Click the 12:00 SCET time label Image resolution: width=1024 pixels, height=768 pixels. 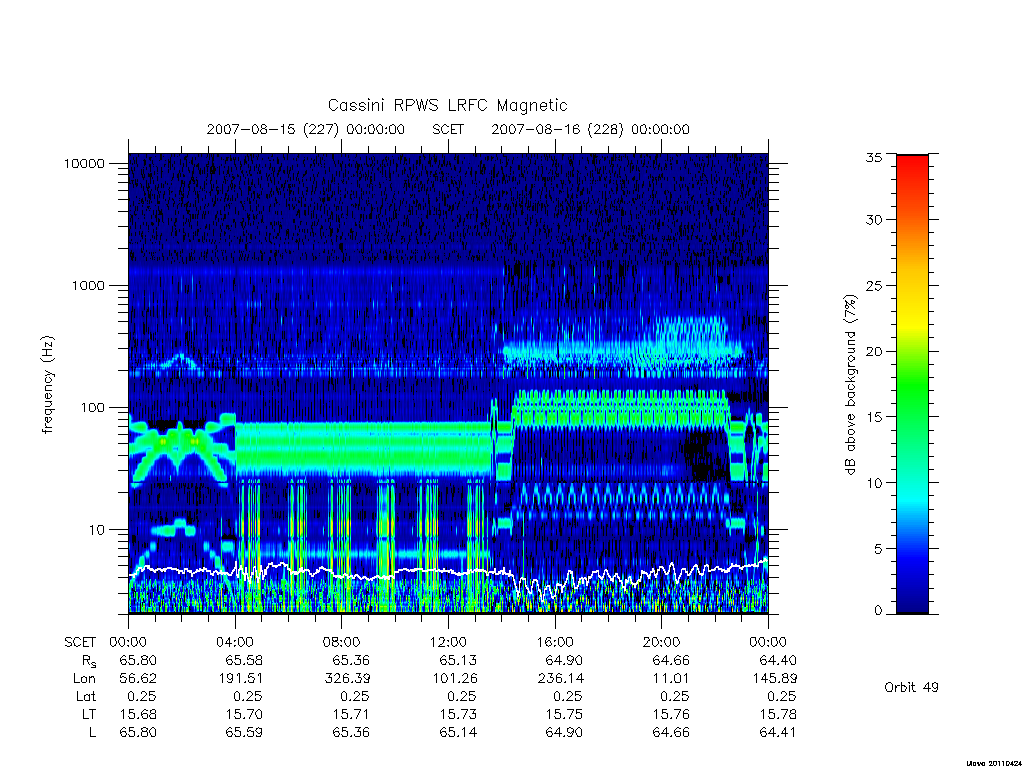[448, 642]
